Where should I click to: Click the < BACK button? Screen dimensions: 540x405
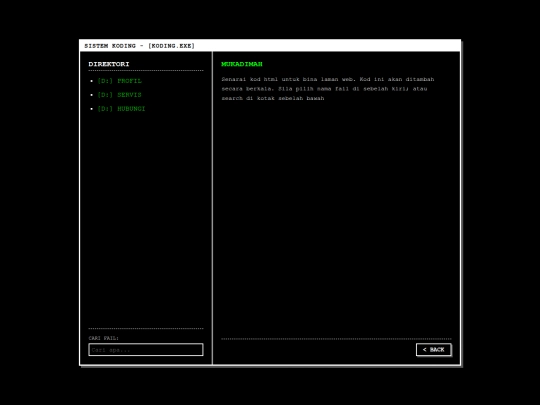(434, 350)
